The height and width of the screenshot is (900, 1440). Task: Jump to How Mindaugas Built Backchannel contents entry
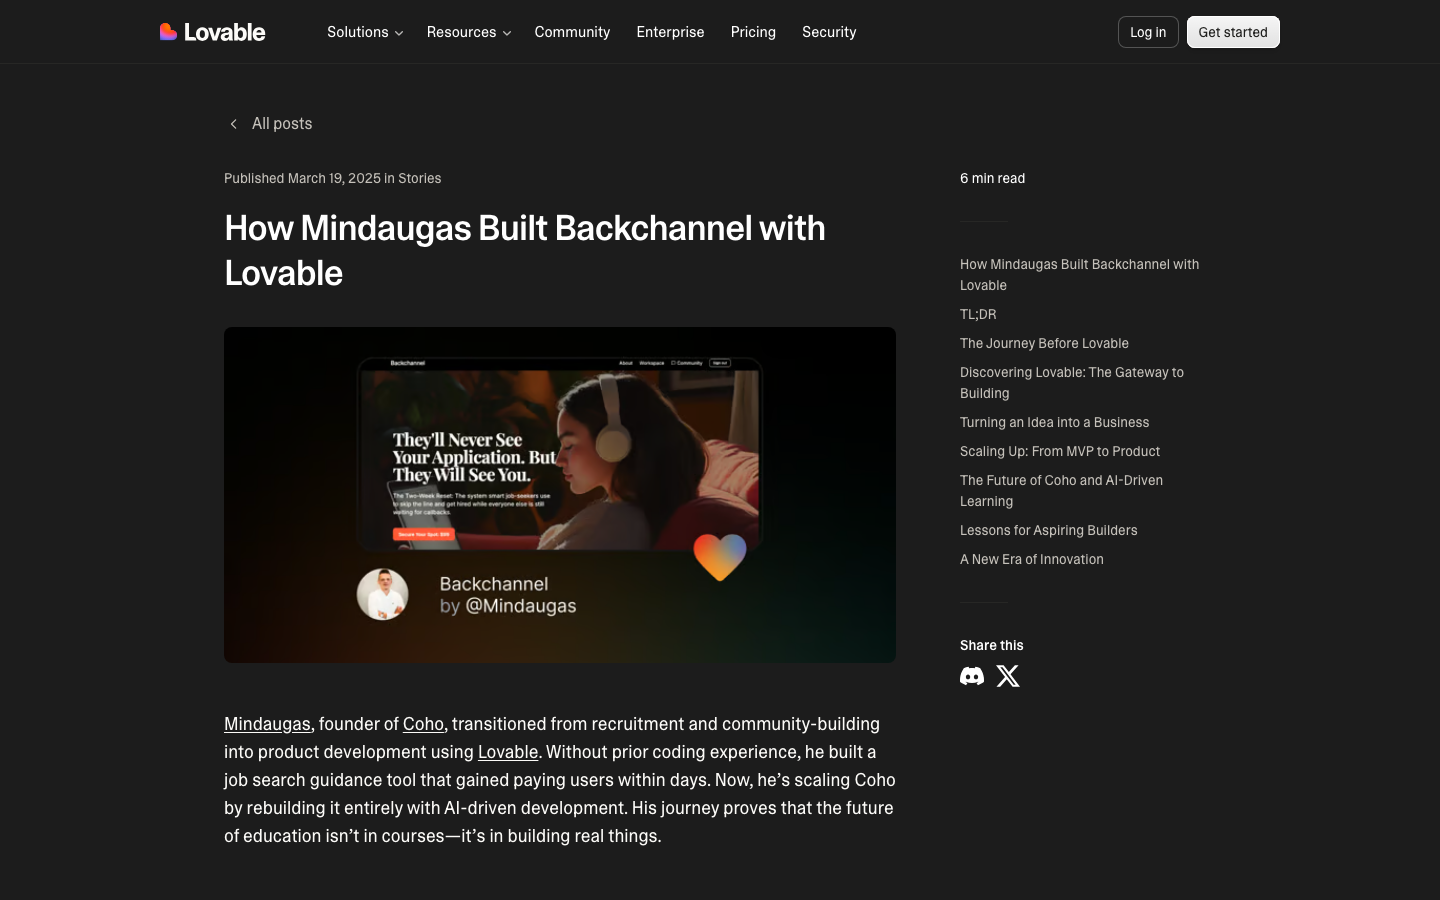pos(1079,274)
